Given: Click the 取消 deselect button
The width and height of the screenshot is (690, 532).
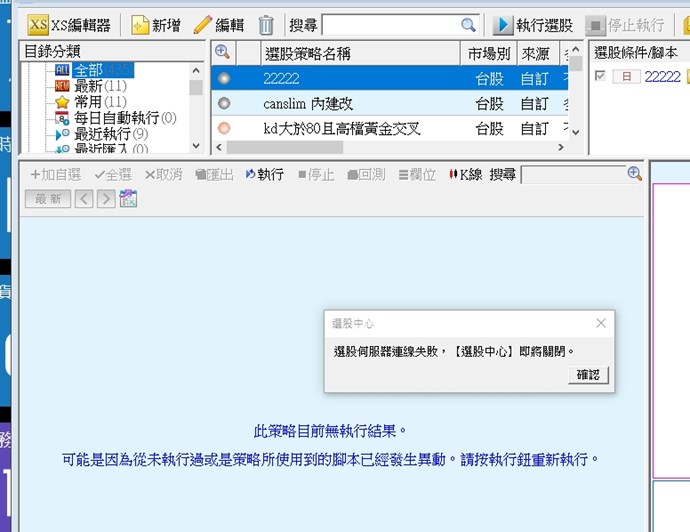Looking at the screenshot, I should [x=164, y=175].
